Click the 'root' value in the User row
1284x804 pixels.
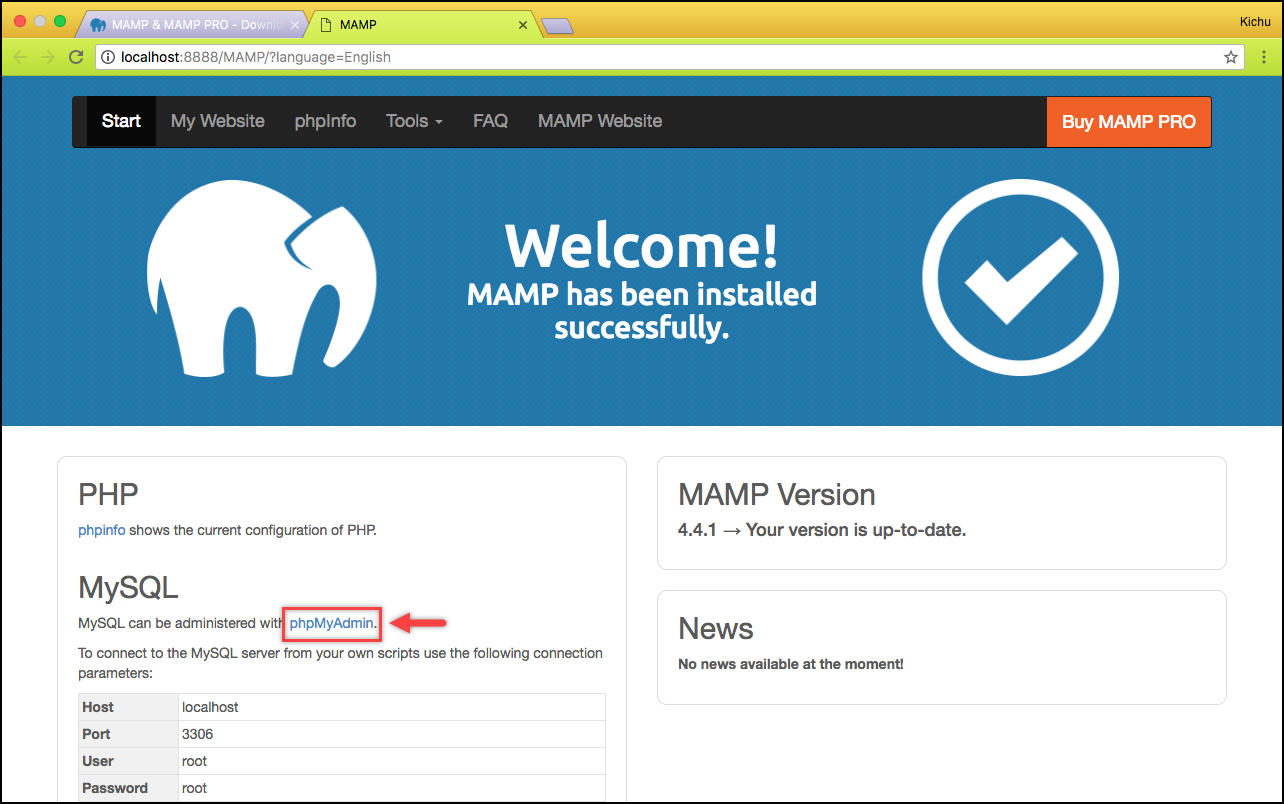click(194, 761)
